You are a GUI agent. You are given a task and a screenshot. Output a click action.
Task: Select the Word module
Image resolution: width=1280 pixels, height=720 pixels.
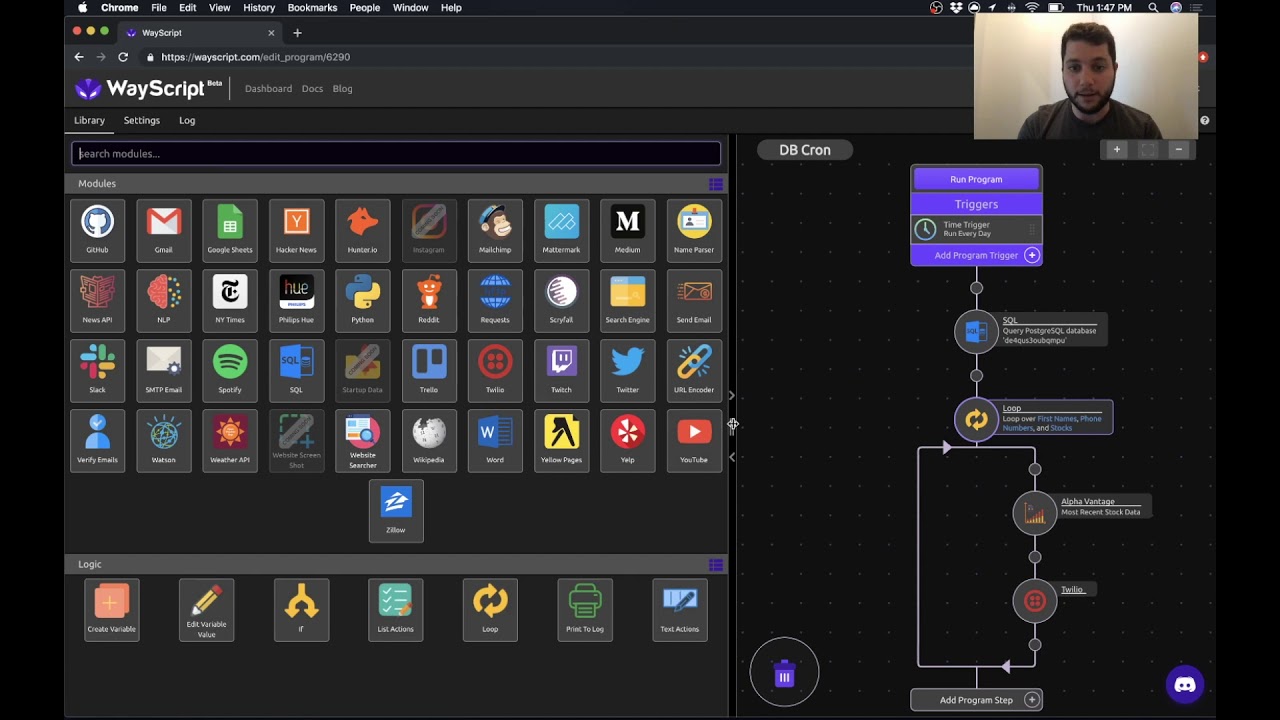[x=495, y=440]
